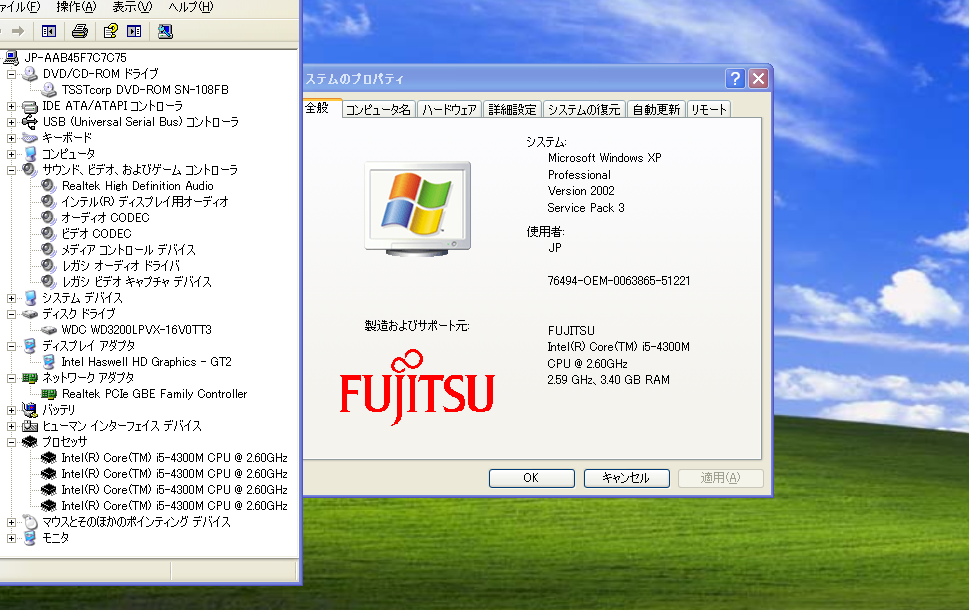Click the speaker icon for Realtek High Definition Audio

coord(49,185)
